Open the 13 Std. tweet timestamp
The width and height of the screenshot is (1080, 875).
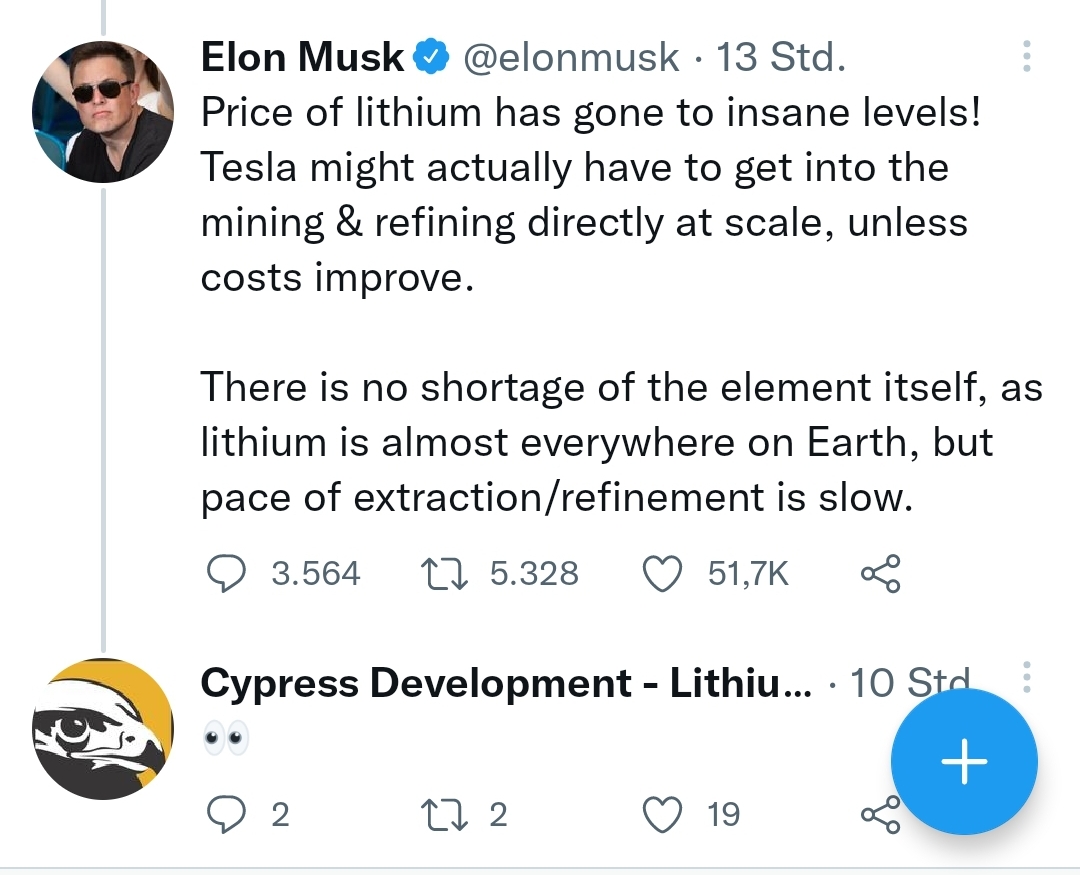pyautogui.click(x=778, y=57)
